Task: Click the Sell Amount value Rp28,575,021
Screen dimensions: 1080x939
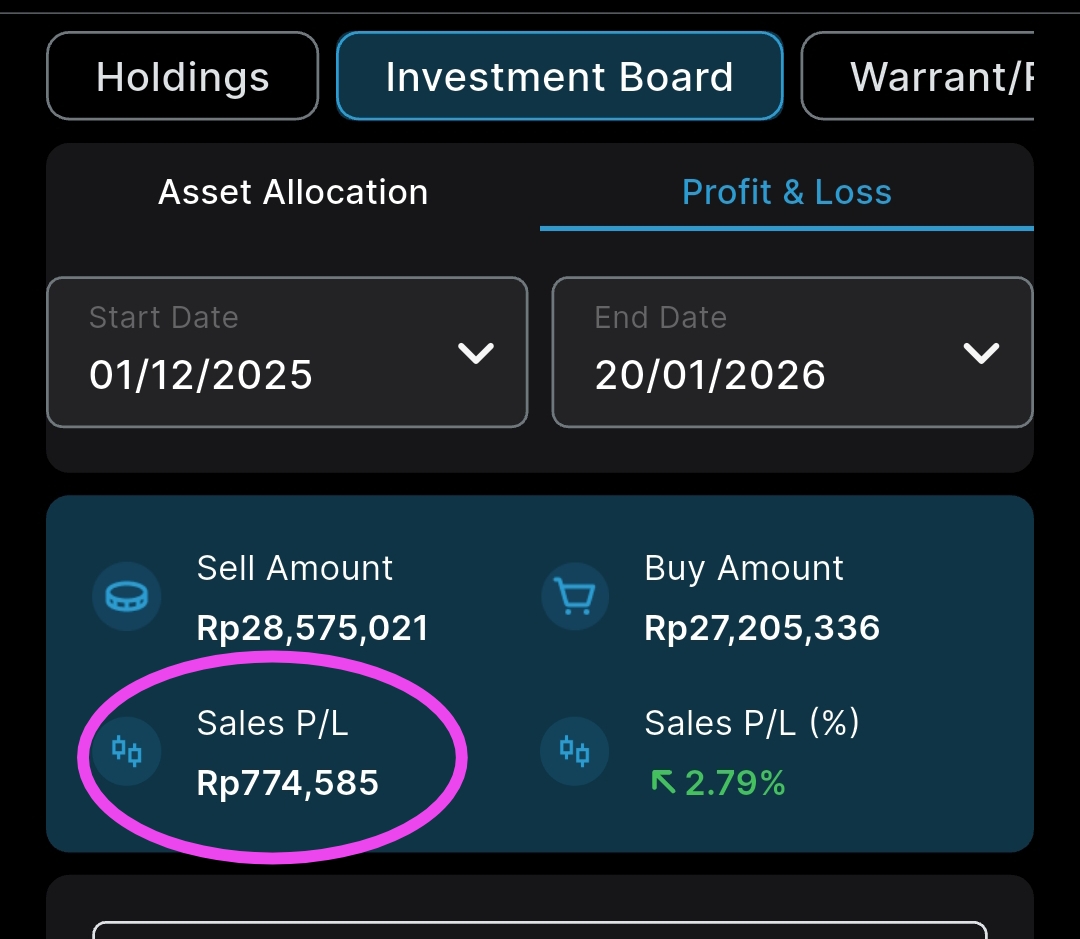Action: (x=312, y=628)
